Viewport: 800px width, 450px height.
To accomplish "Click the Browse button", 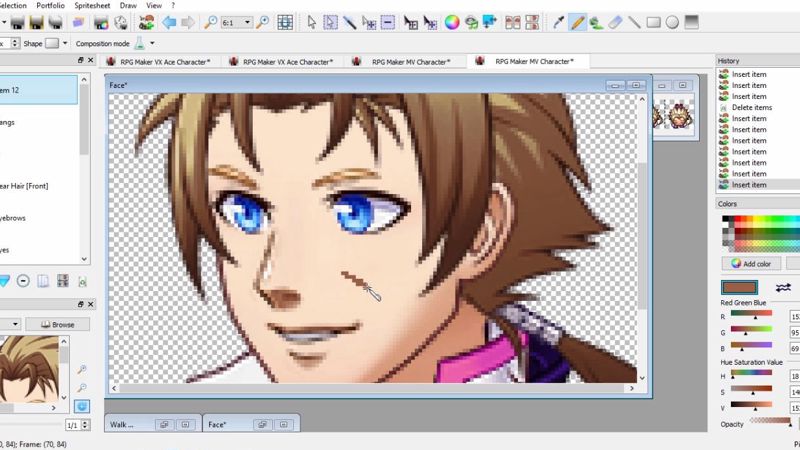I will (58, 324).
